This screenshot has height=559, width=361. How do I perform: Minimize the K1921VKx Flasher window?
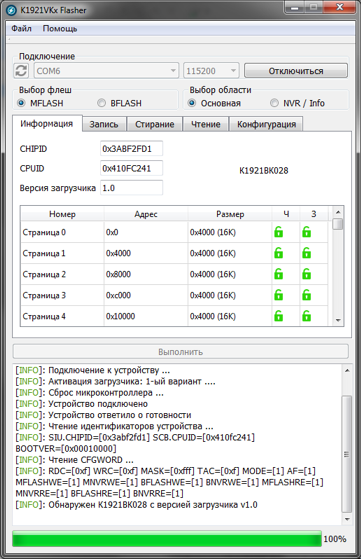pos(295,7)
